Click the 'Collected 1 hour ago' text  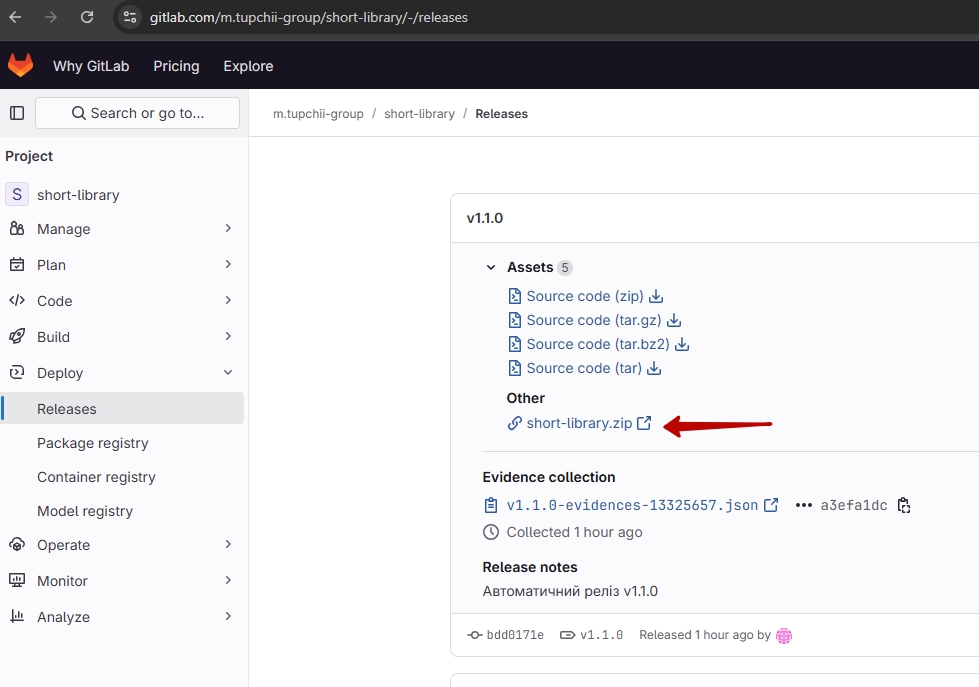tap(574, 532)
